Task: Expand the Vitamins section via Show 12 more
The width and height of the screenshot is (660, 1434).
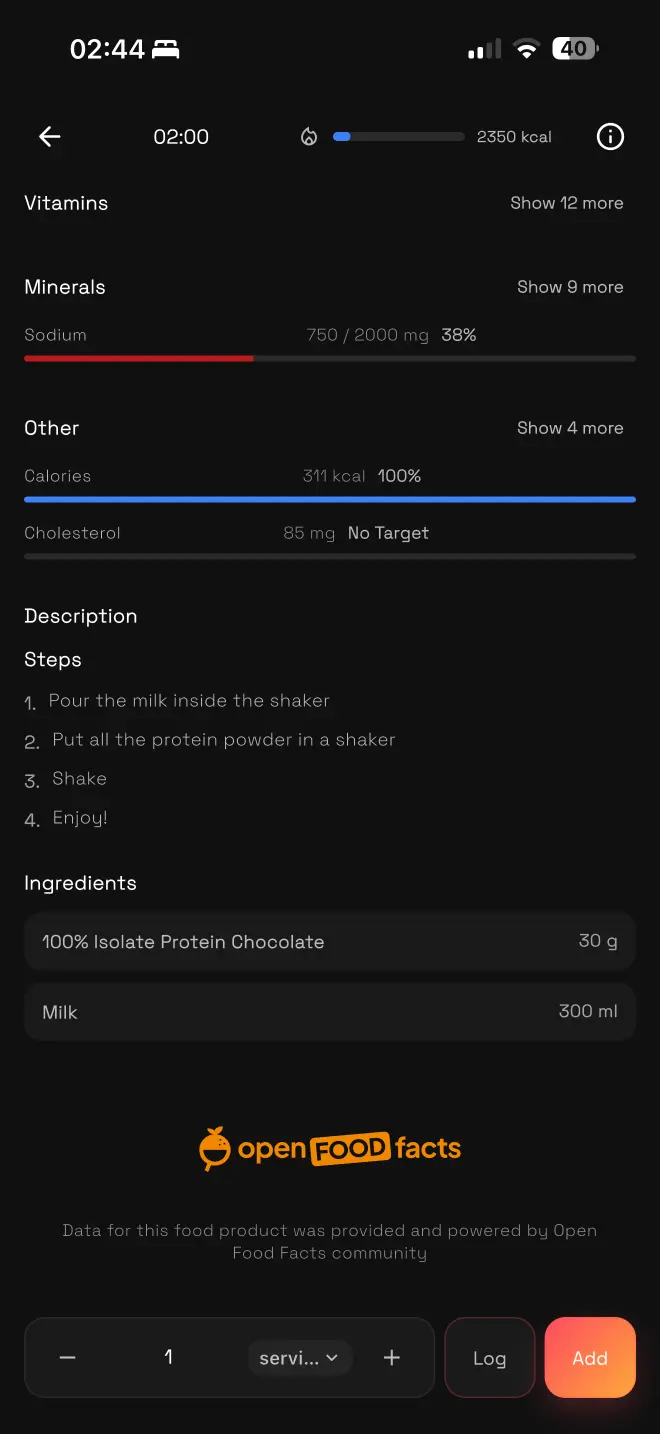Action: (x=566, y=203)
